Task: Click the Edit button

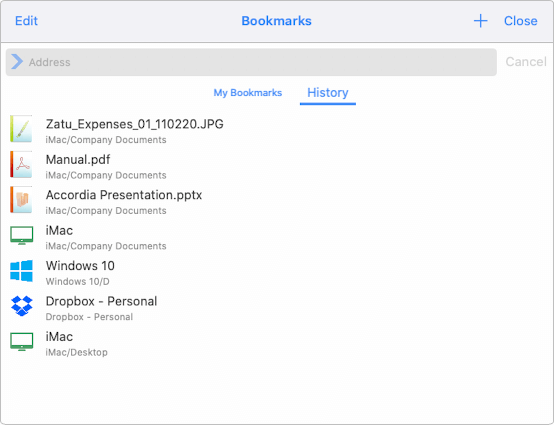Action: [x=26, y=21]
